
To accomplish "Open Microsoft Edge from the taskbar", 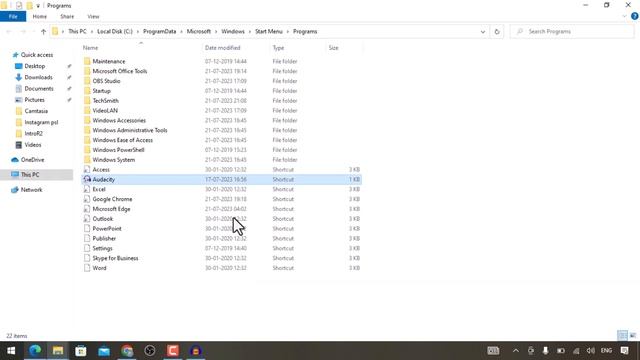I will pyautogui.click(x=35, y=351).
